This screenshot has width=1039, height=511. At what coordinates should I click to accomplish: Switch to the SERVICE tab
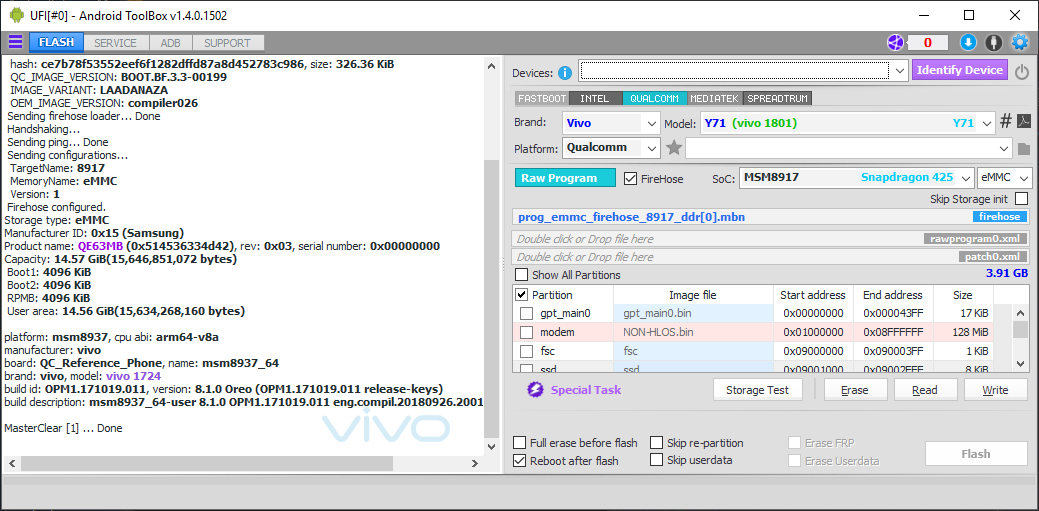click(x=116, y=43)
